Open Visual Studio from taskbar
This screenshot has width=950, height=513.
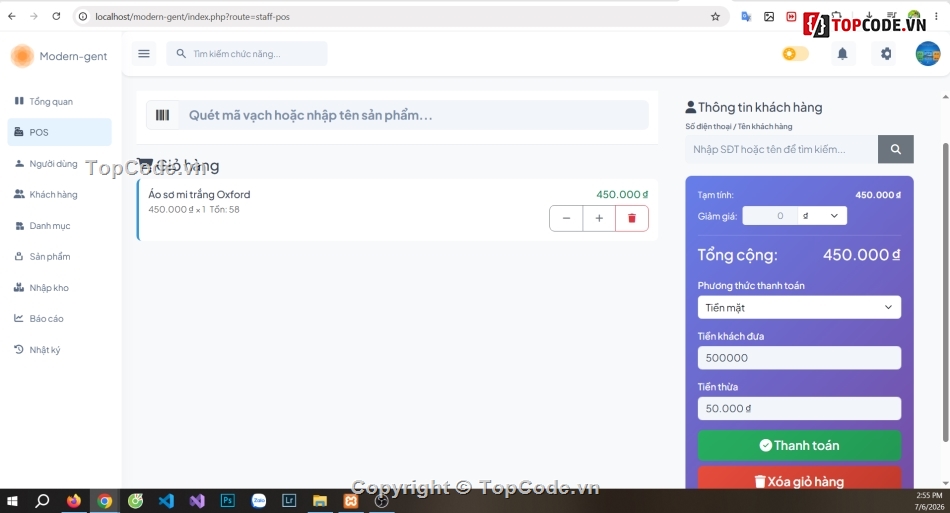[197, 501]
